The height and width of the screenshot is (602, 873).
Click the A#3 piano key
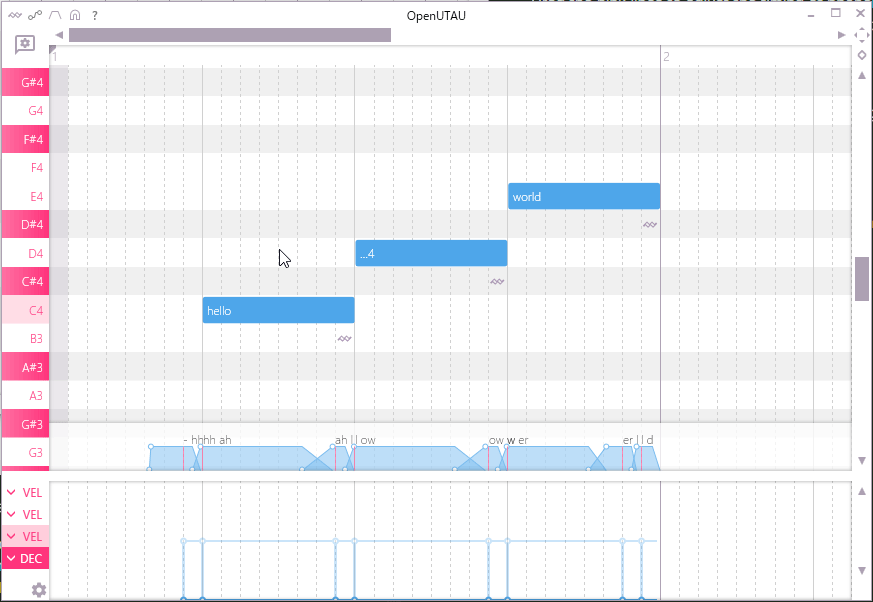pyautogui.click(x=25, y=367)
